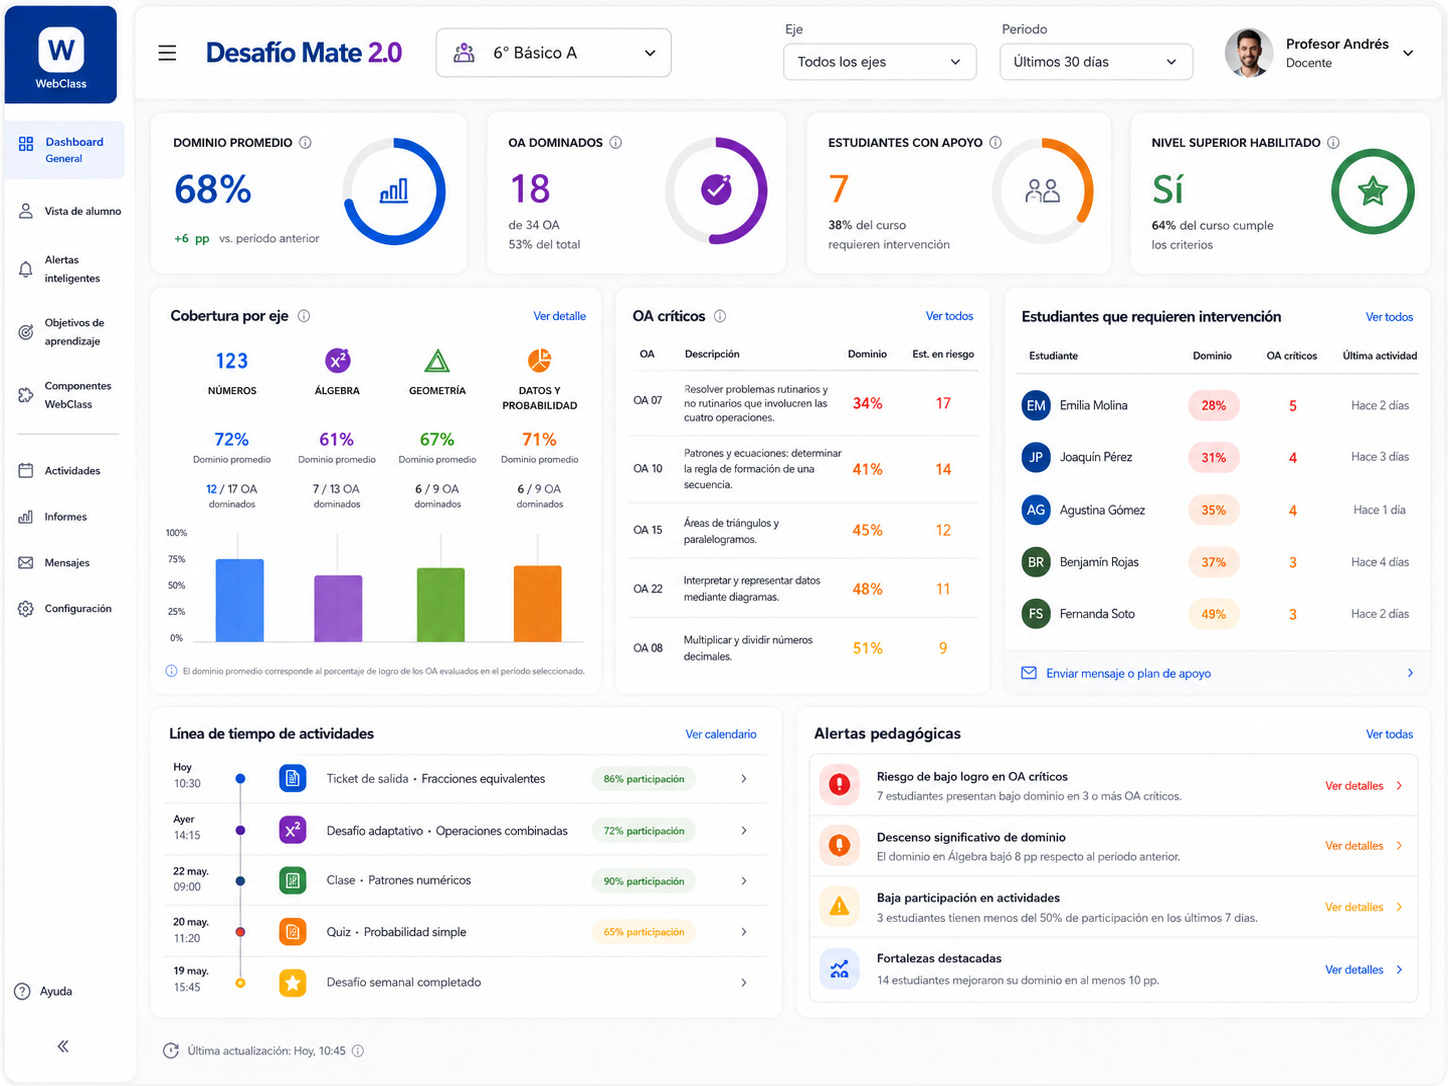This screenshot has width=1448, height=1086.
Task: Click Ver detalle in Cobertura por eje
Action: pyautogui.click(x=559, y=316)
